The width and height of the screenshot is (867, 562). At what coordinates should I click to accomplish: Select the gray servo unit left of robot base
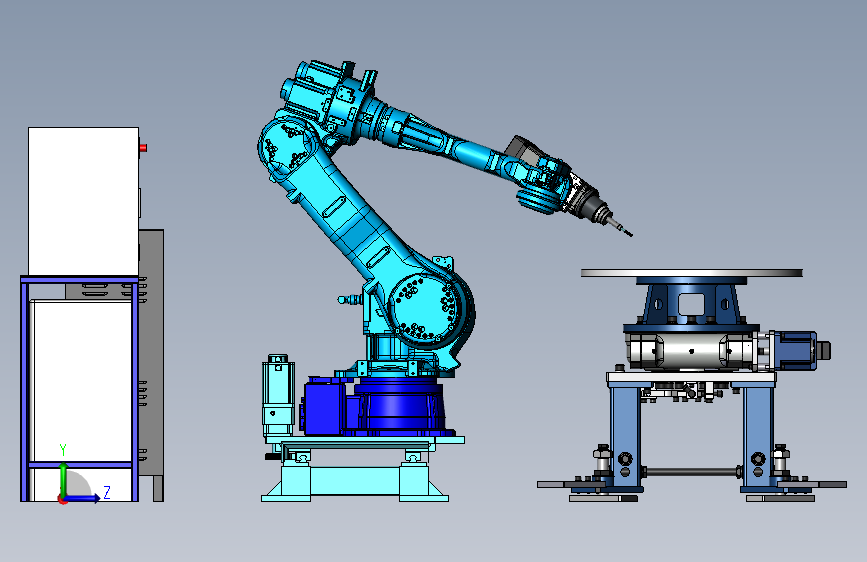(x=278, y=396)
